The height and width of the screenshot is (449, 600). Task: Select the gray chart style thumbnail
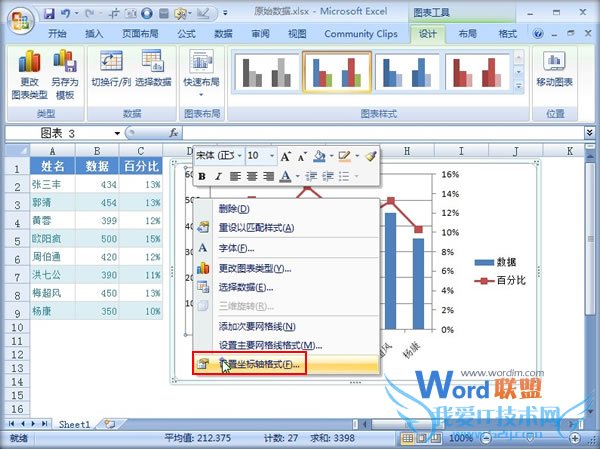pos(266,72)
